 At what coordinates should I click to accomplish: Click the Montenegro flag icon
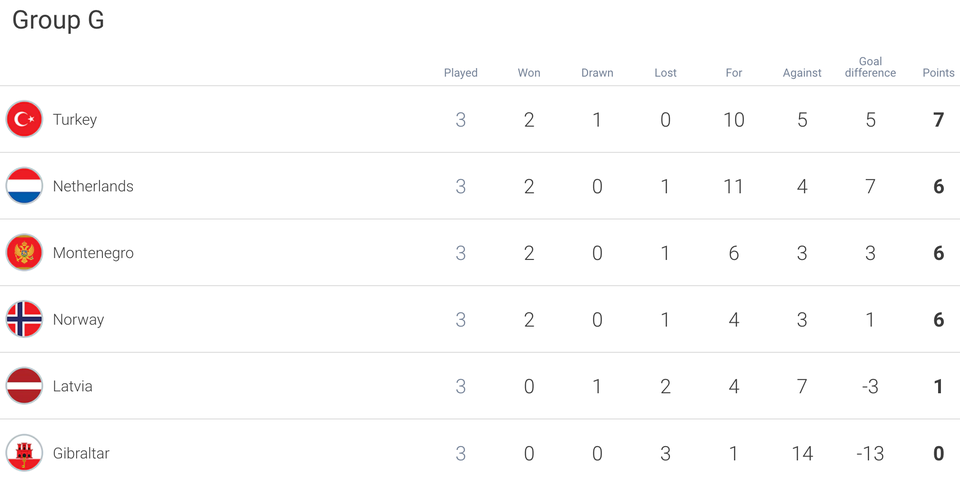(24, 253)
